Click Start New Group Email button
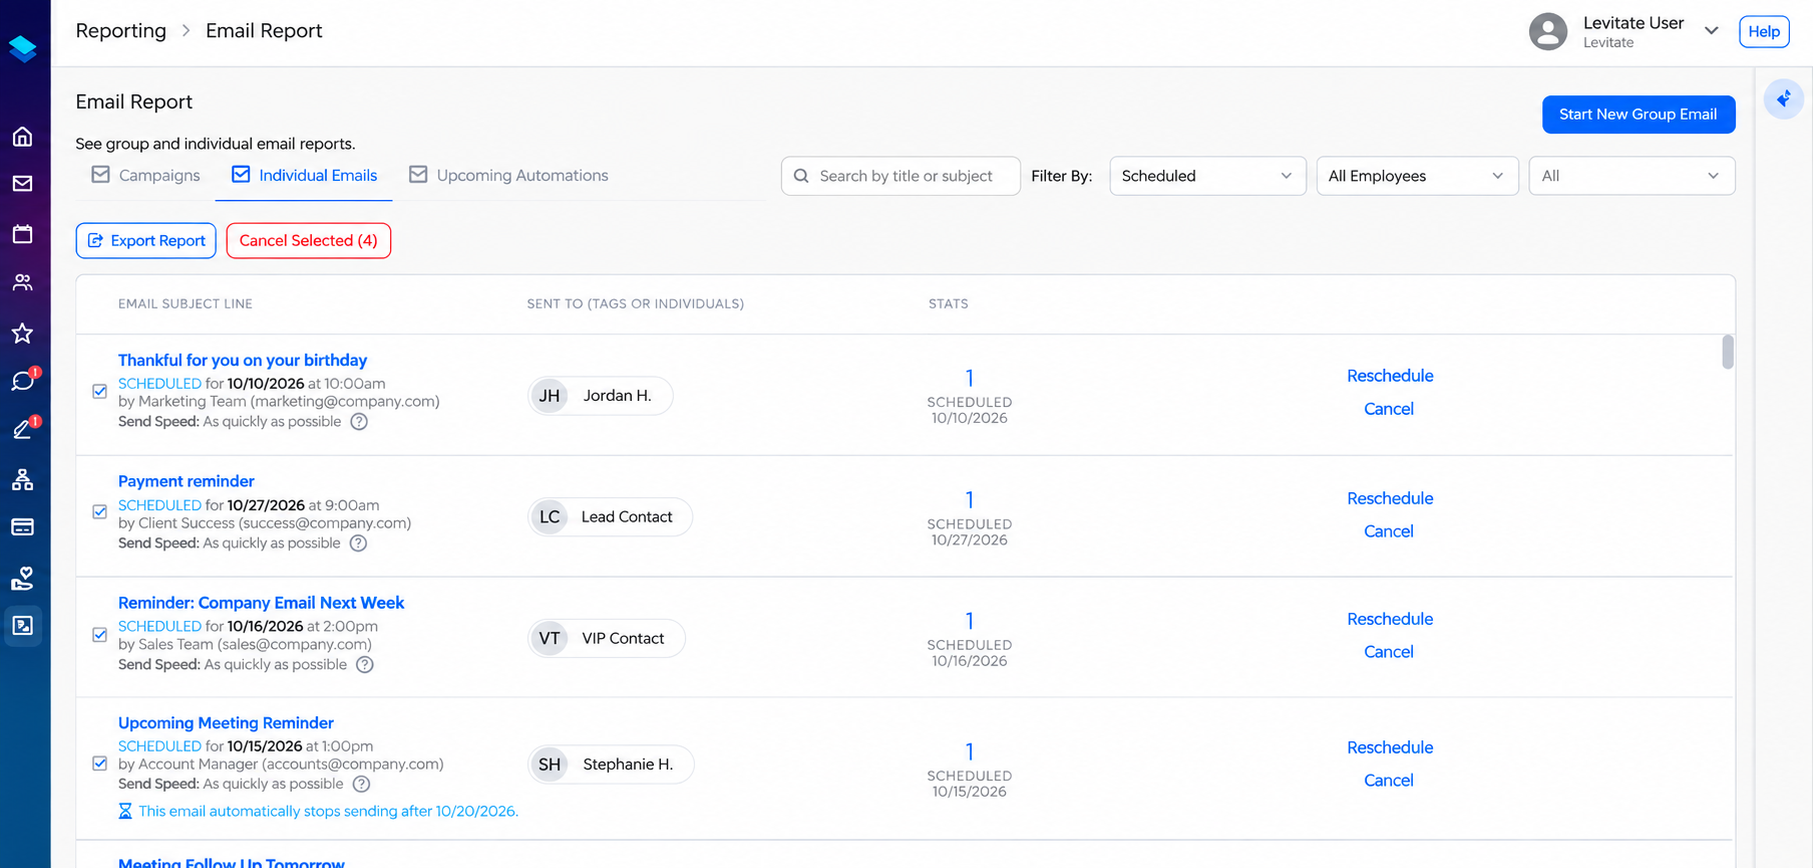The image size is (1813, 868). point(1638,114)
